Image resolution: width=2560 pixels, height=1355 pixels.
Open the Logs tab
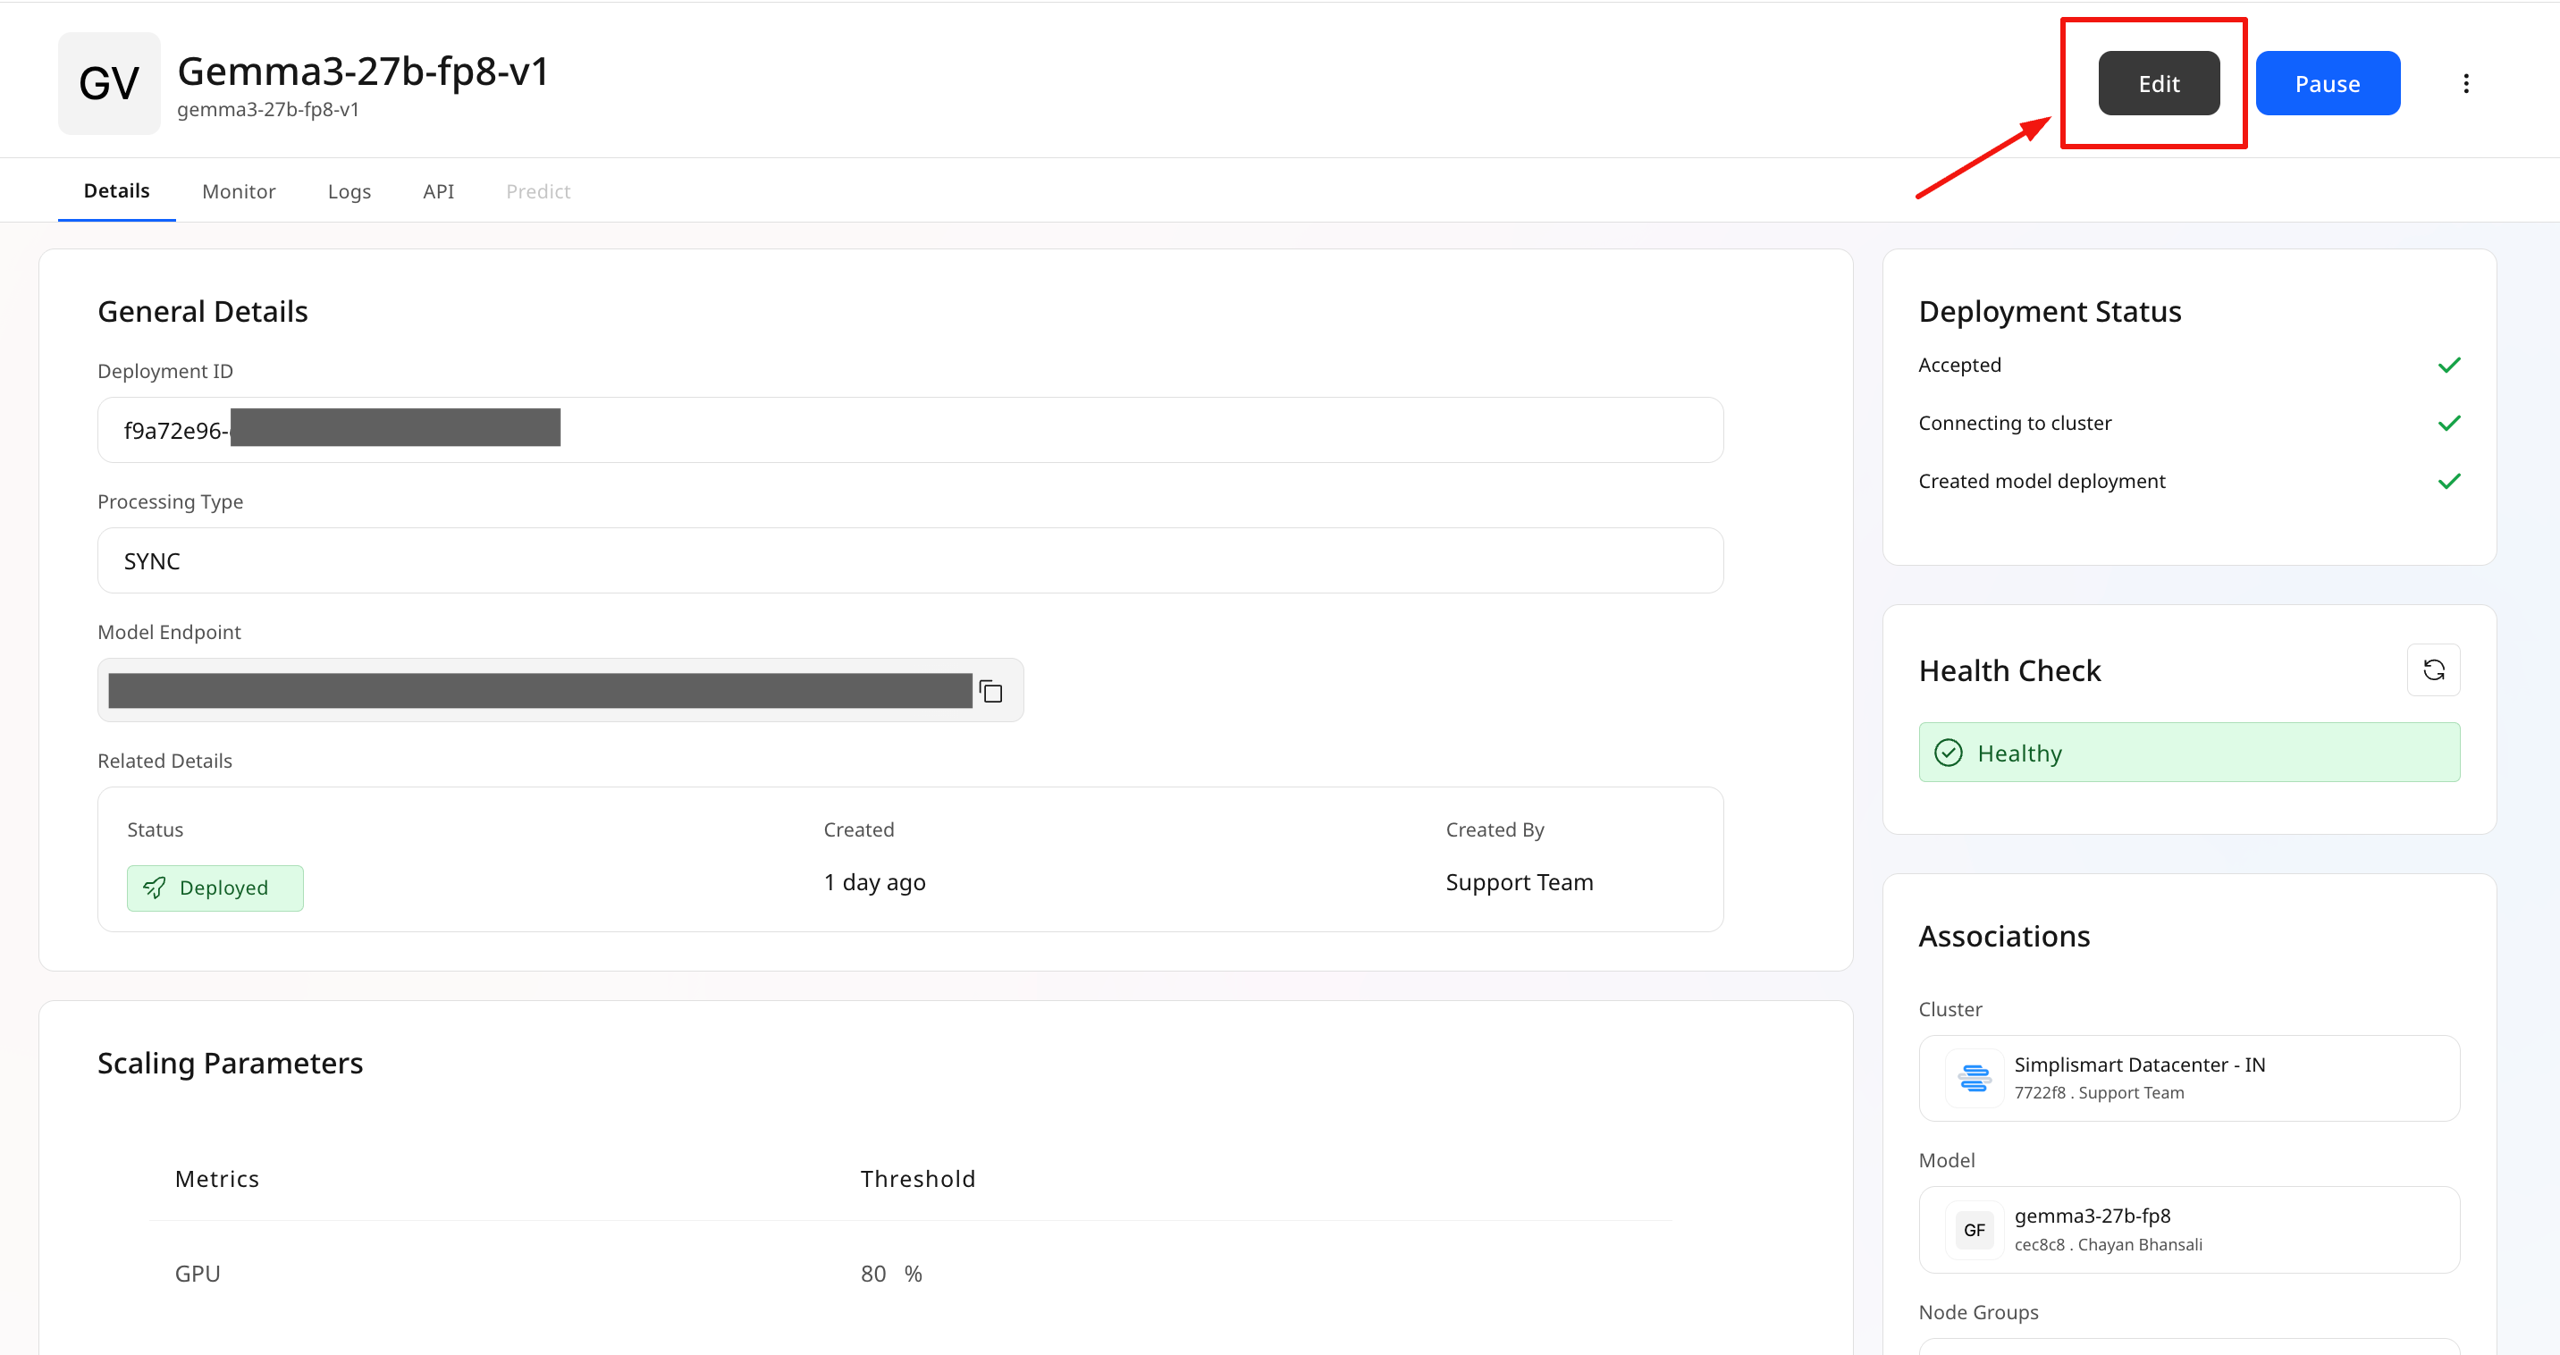tap(349, 190)
